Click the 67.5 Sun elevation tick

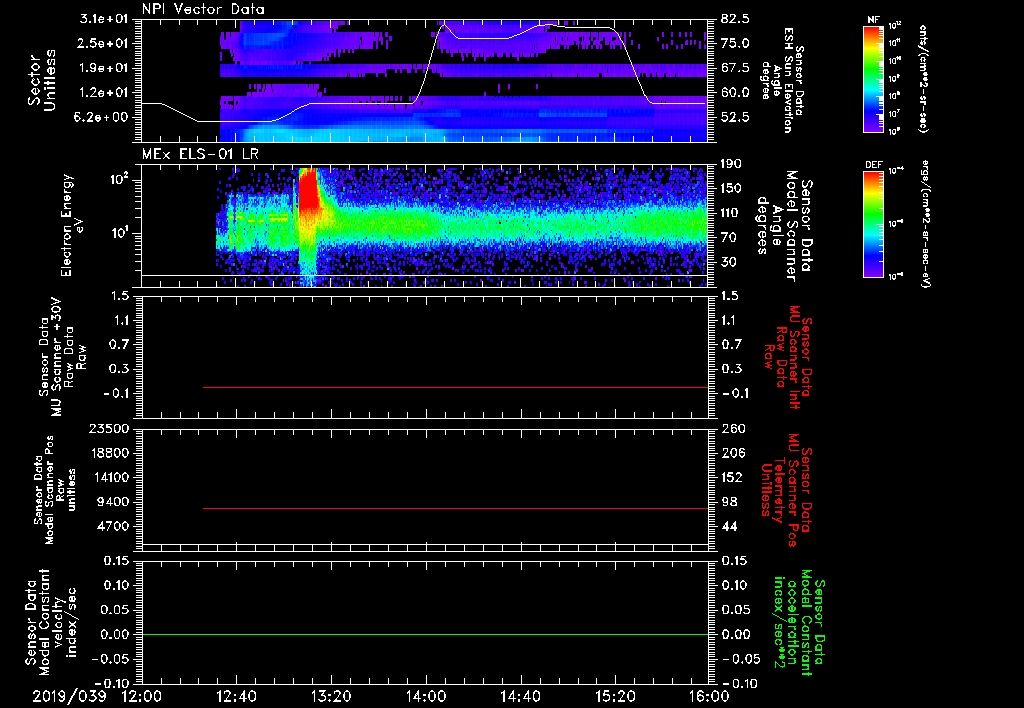click(x=735, y=68)
